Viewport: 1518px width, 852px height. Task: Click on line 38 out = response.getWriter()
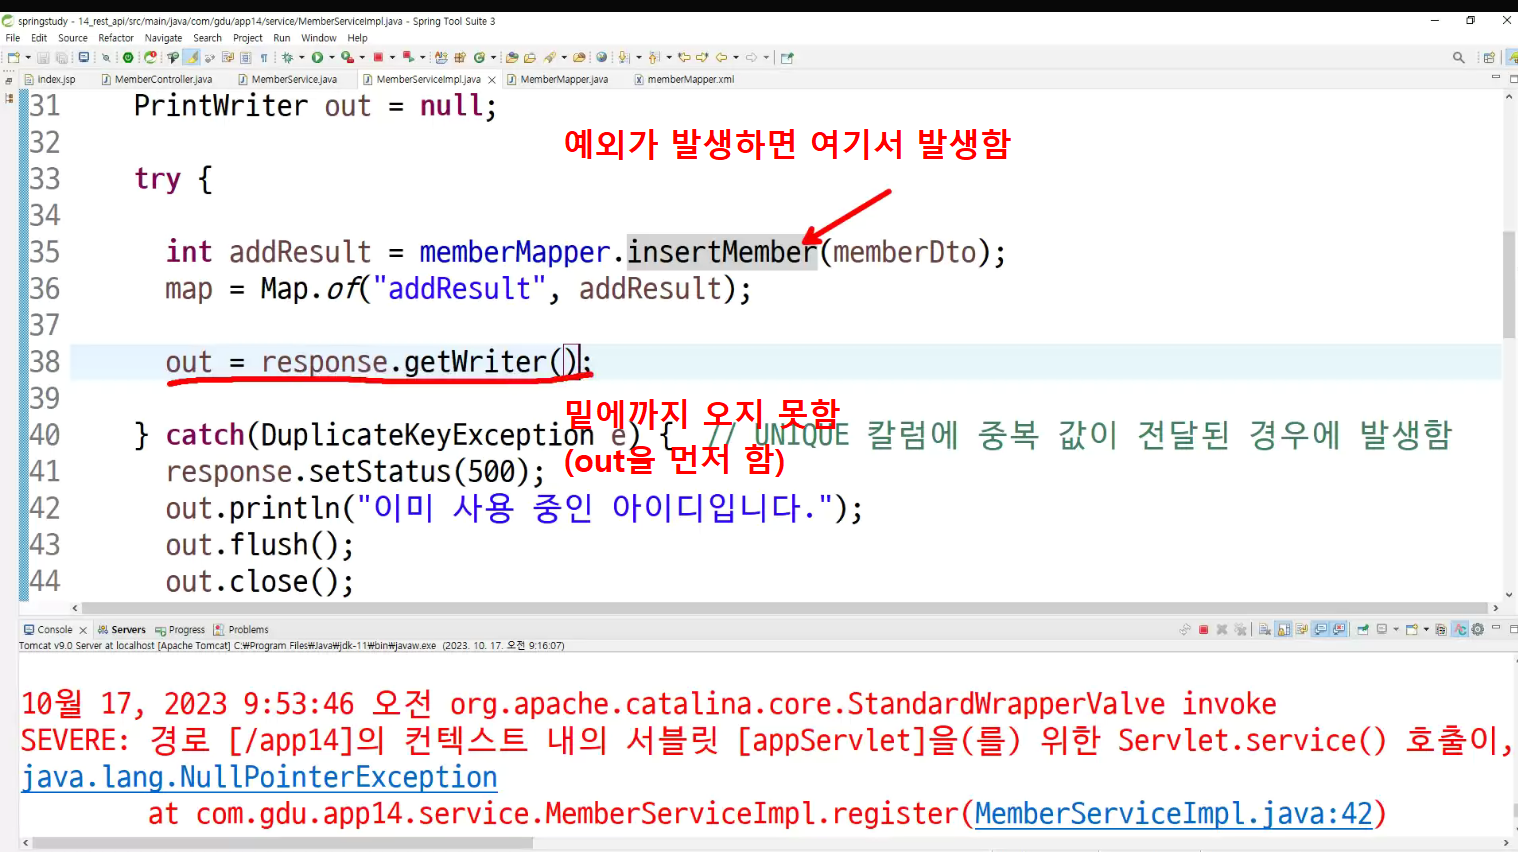(x=379, y=361)
